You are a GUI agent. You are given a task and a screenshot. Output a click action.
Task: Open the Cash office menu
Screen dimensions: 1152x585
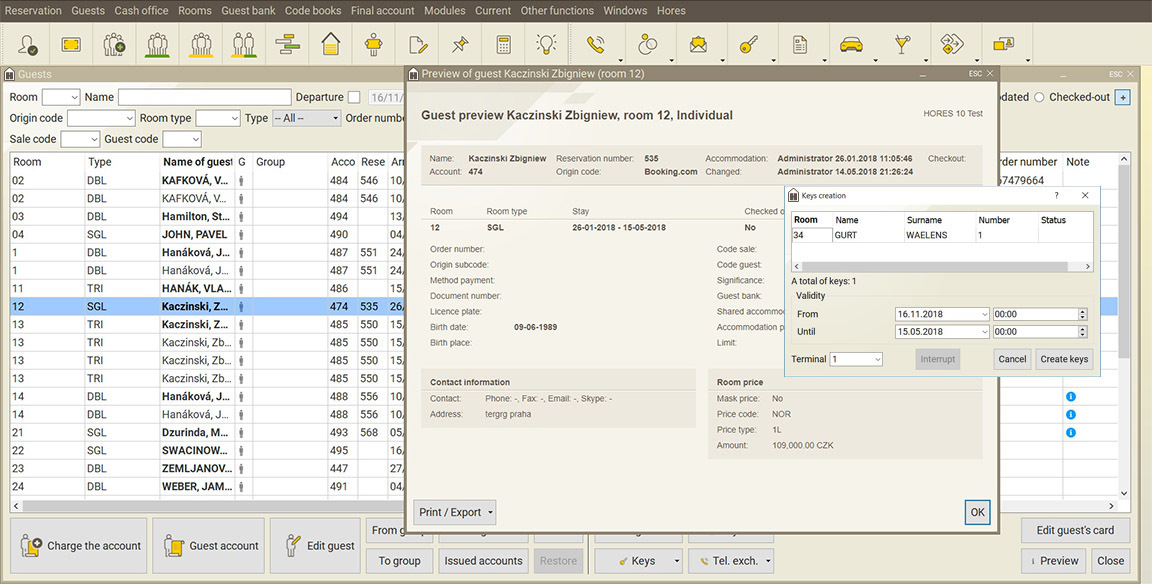click(141, 11)
